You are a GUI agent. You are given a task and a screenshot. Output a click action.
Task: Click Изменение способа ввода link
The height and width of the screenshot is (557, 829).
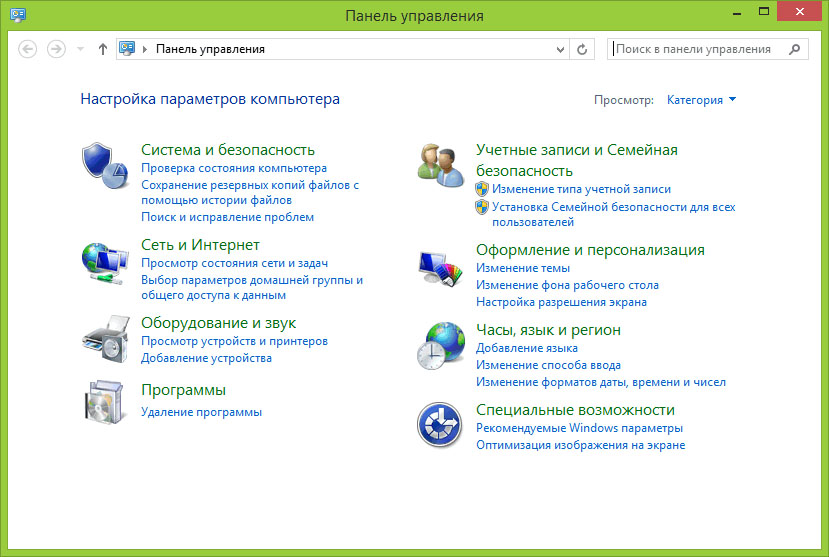(548, 365)
